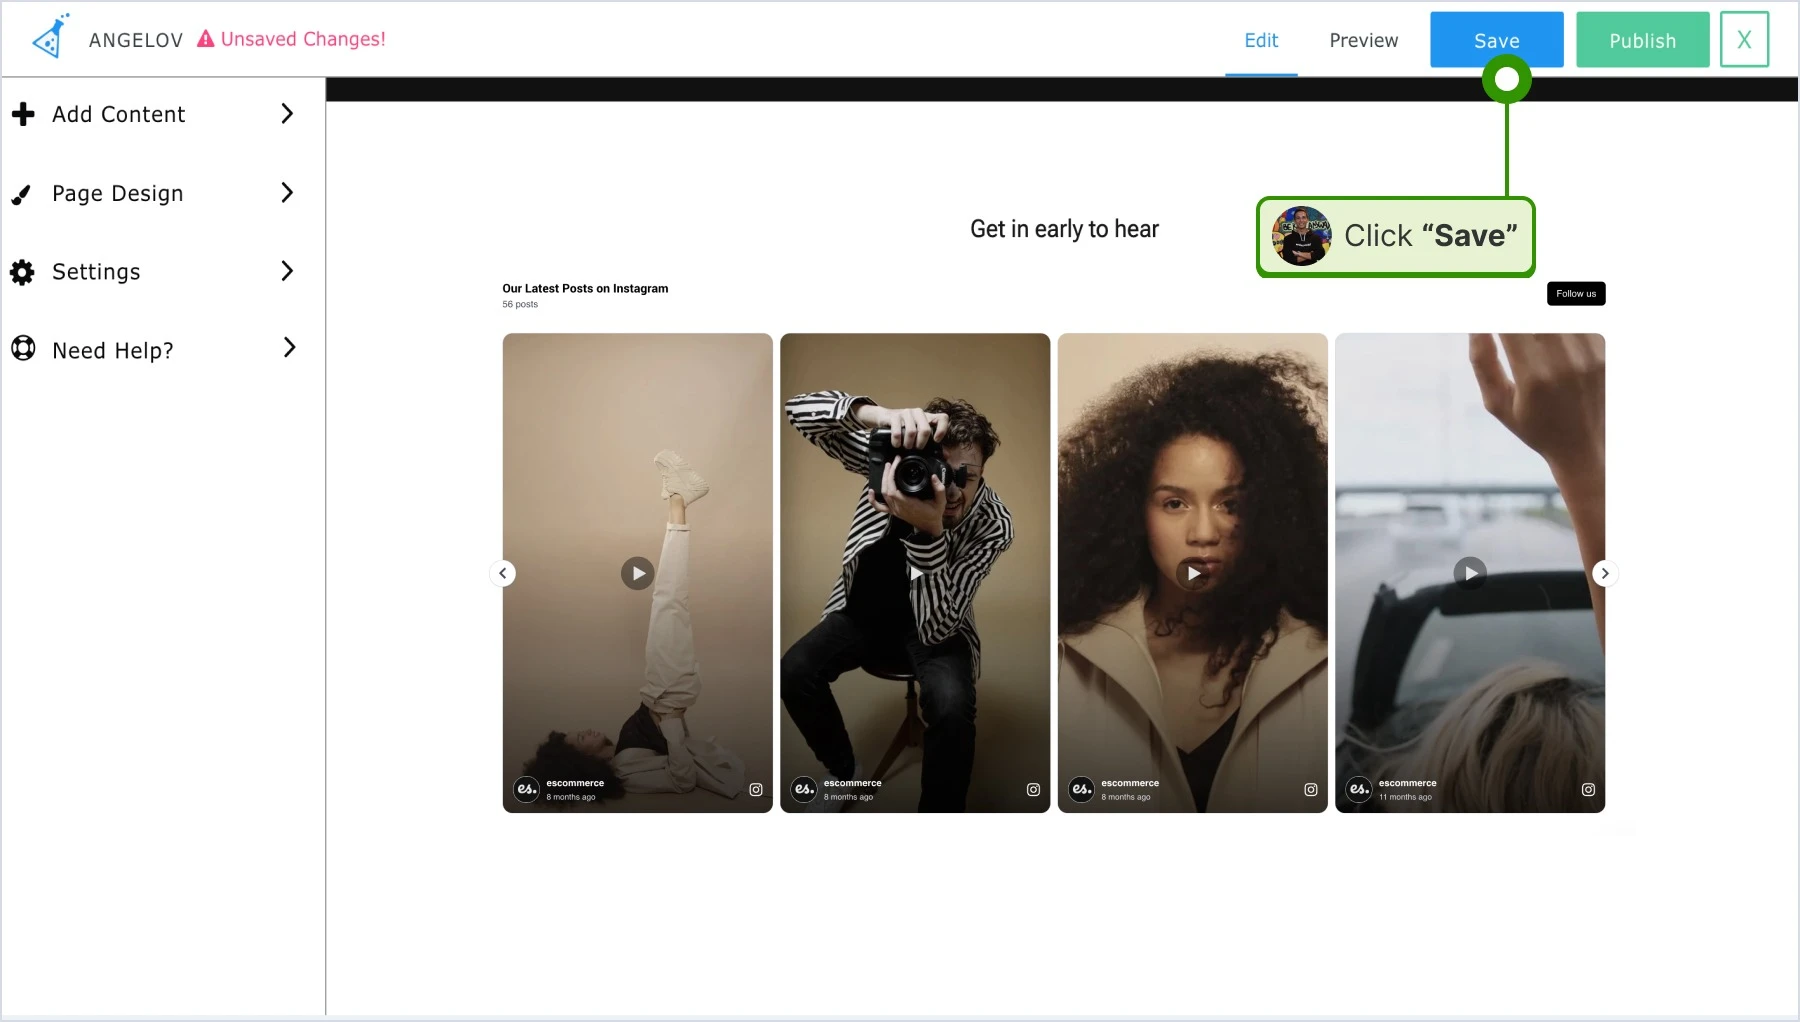Open Instagram icon on first post

click(x=756, y=790)
